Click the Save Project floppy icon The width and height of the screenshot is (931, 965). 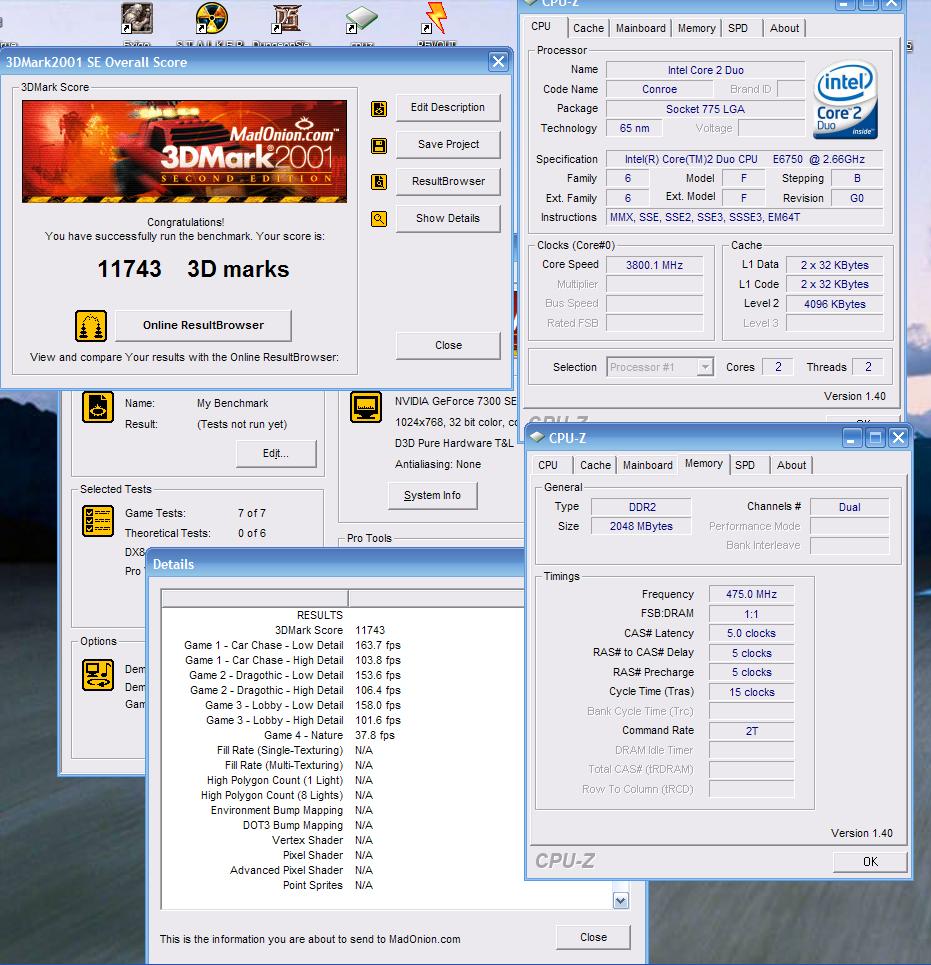coord(379,146)
